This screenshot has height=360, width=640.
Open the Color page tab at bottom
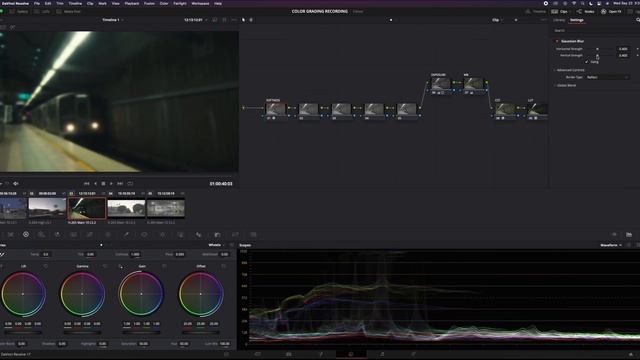[351, 354]
